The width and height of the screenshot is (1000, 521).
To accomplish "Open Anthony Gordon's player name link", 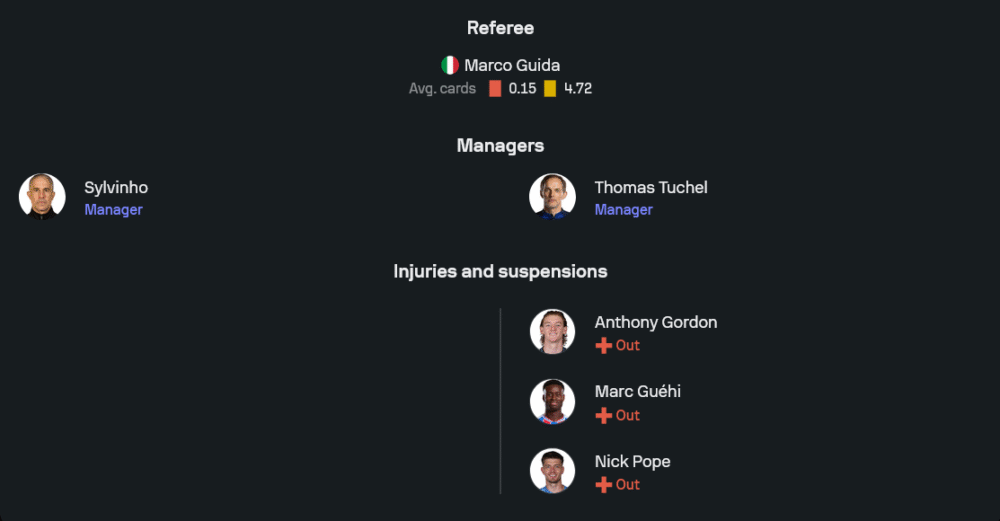I will pyautogui.click(x=656, y=322).
